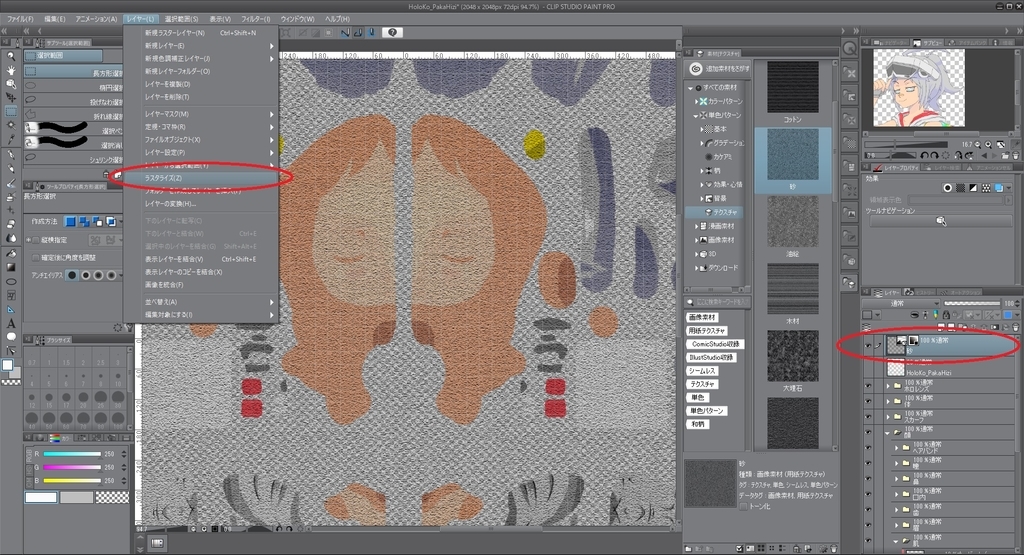Click the ラスタライズ menu entry
The width and height of the screenshot is (1024, 555).
[201, 178]
